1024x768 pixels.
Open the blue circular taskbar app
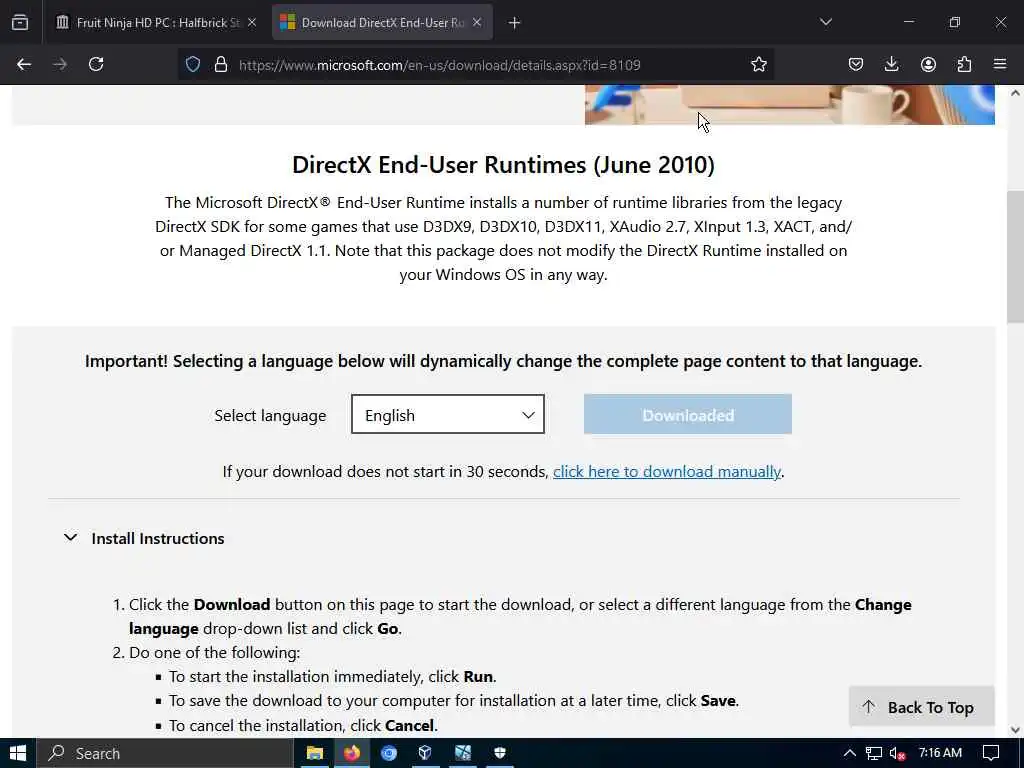(x=389, y=753)
